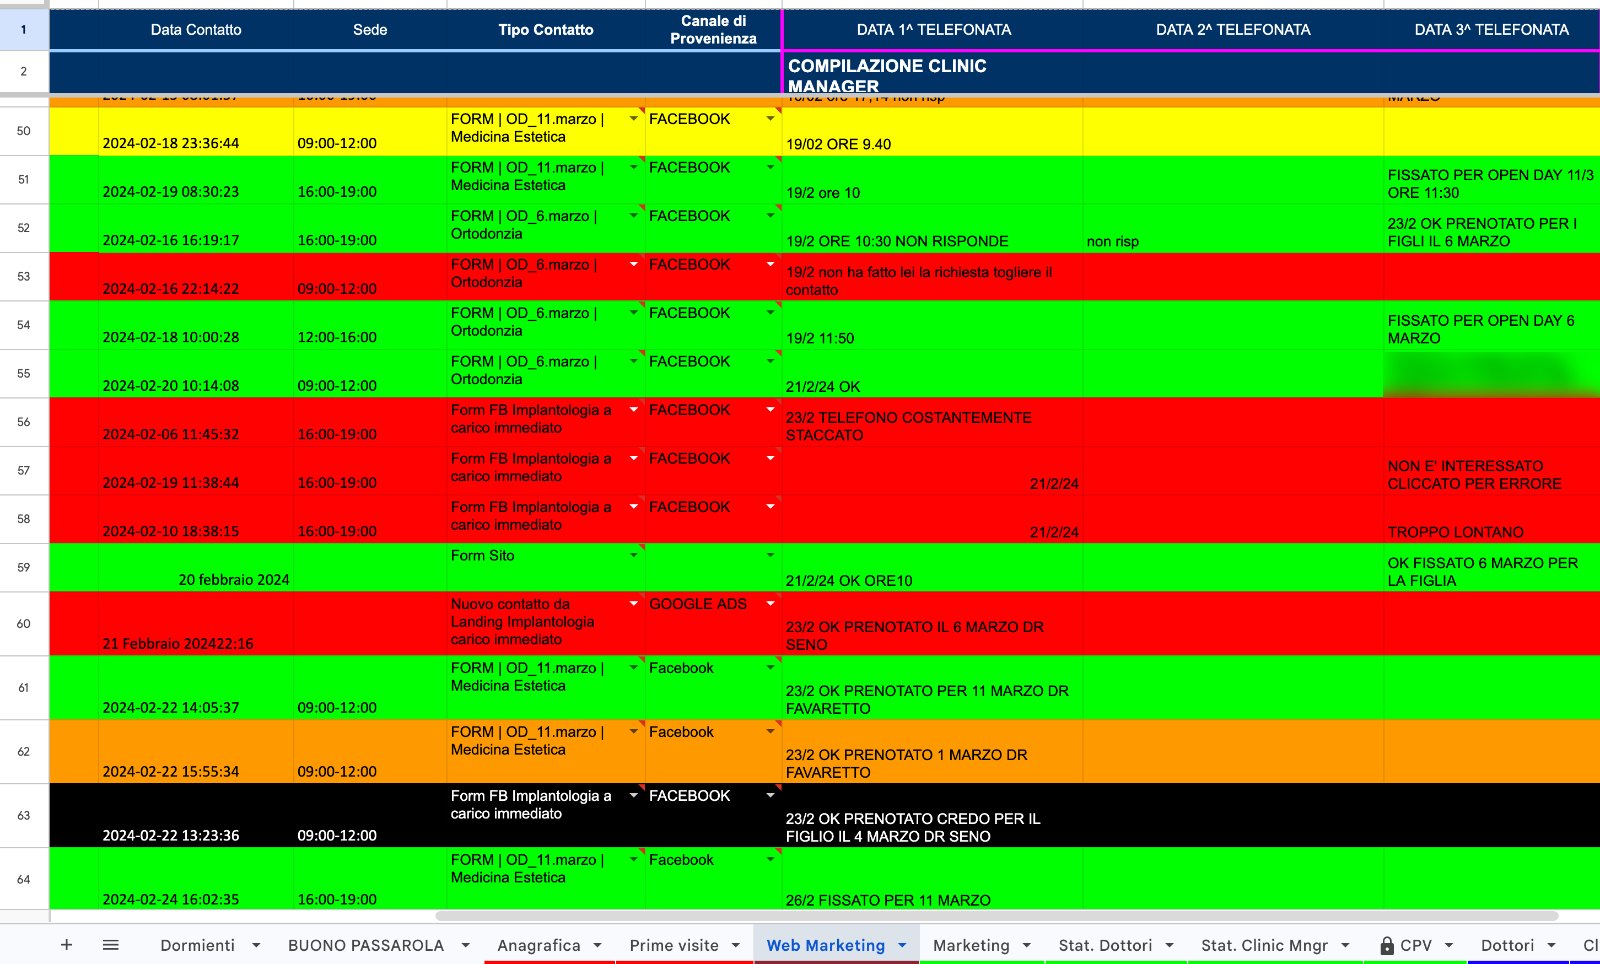Image resolution: width=1600 pixels, height=964 pixels.
Task: Select cell '23/2 OK PRENOTATO 1 MARZO DR FAVARETTO'
Action: pos(933,751)
